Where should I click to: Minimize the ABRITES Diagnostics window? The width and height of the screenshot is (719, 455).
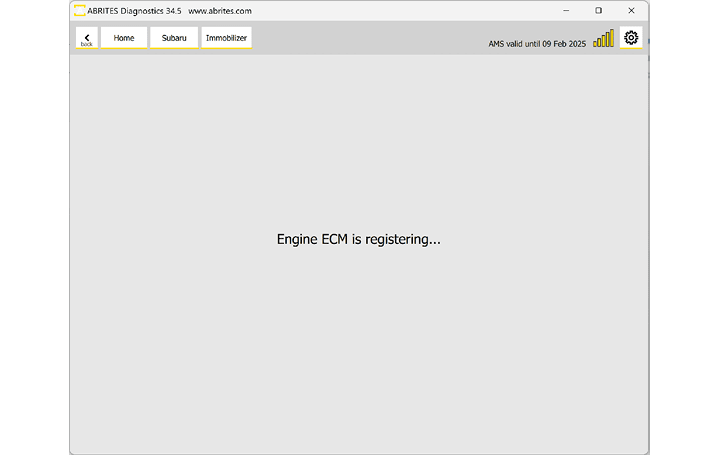click(x=566, y=11)
